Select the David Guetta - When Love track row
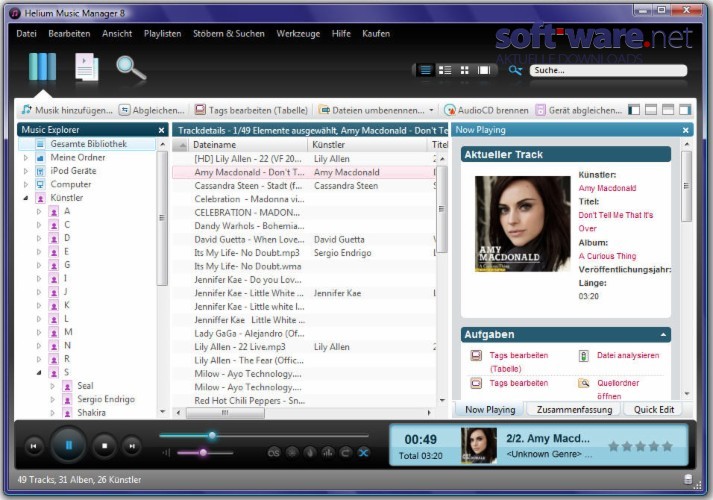Image resolution: width=713 pixels, height=500 pixels. point(304,240)
